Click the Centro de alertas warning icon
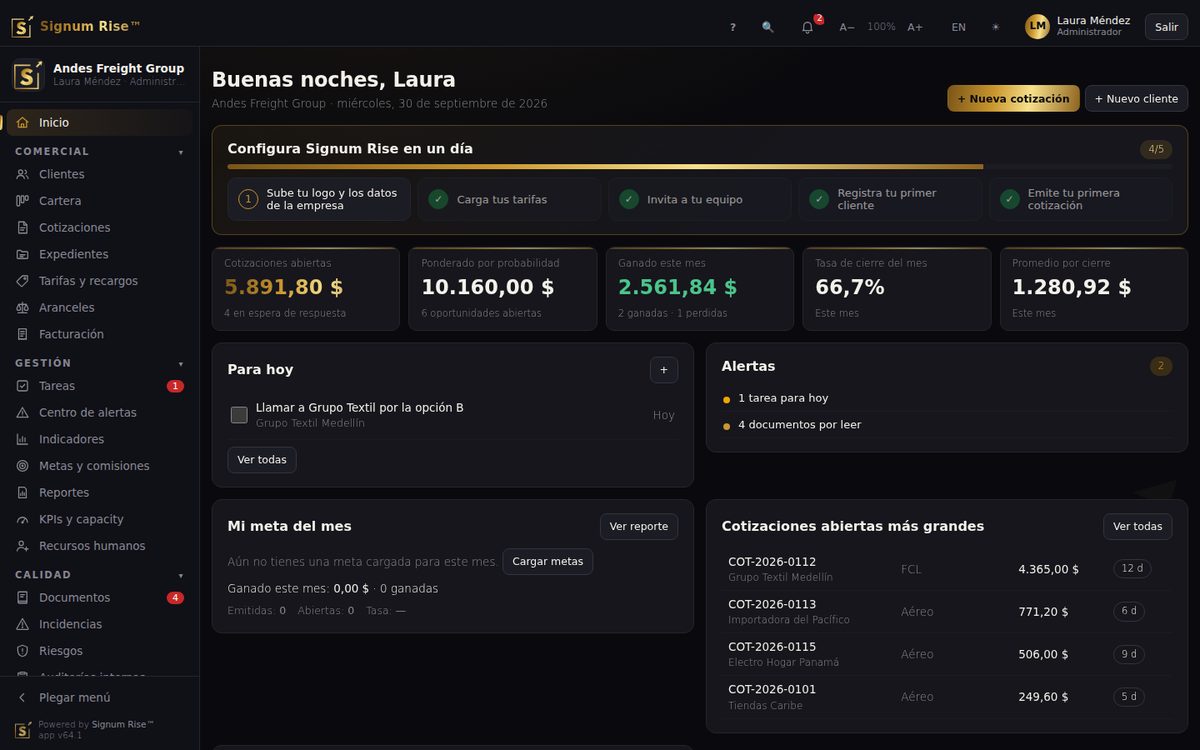Screen dimensions: 1200x750 (x=22, y=413)
